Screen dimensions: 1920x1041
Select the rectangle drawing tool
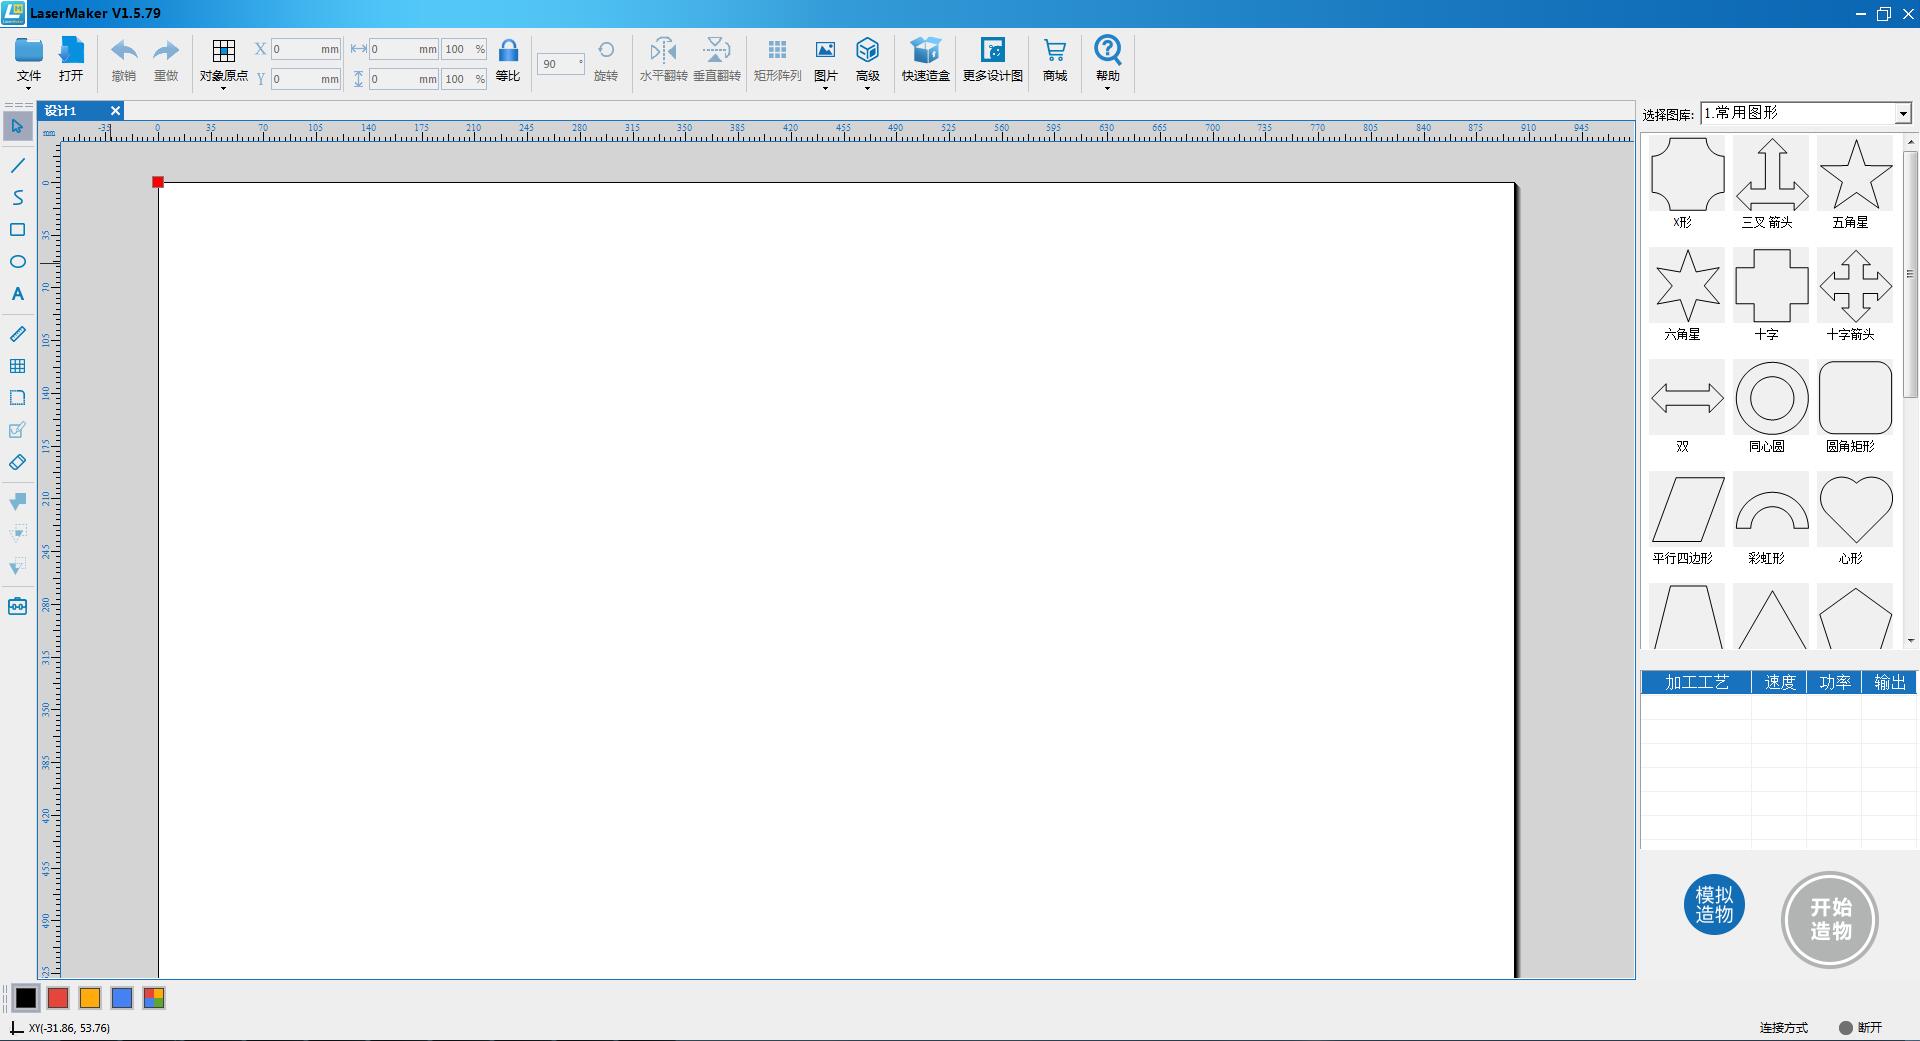pyautogui.click(x=17, y=230)
